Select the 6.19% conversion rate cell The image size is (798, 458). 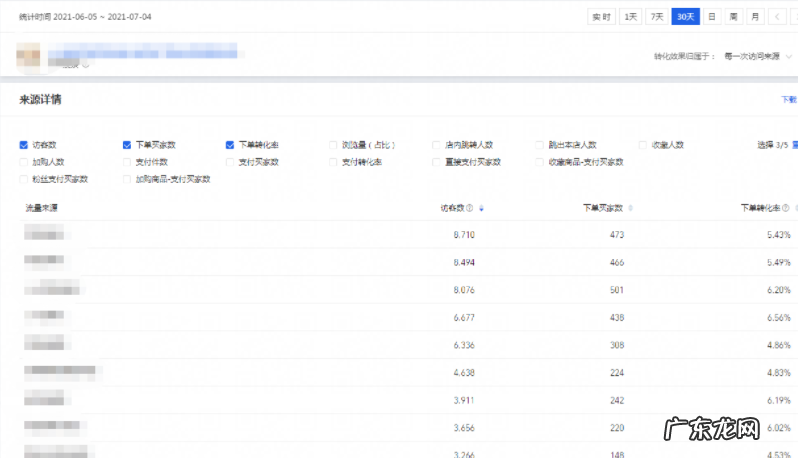click(x=779, y=400)
